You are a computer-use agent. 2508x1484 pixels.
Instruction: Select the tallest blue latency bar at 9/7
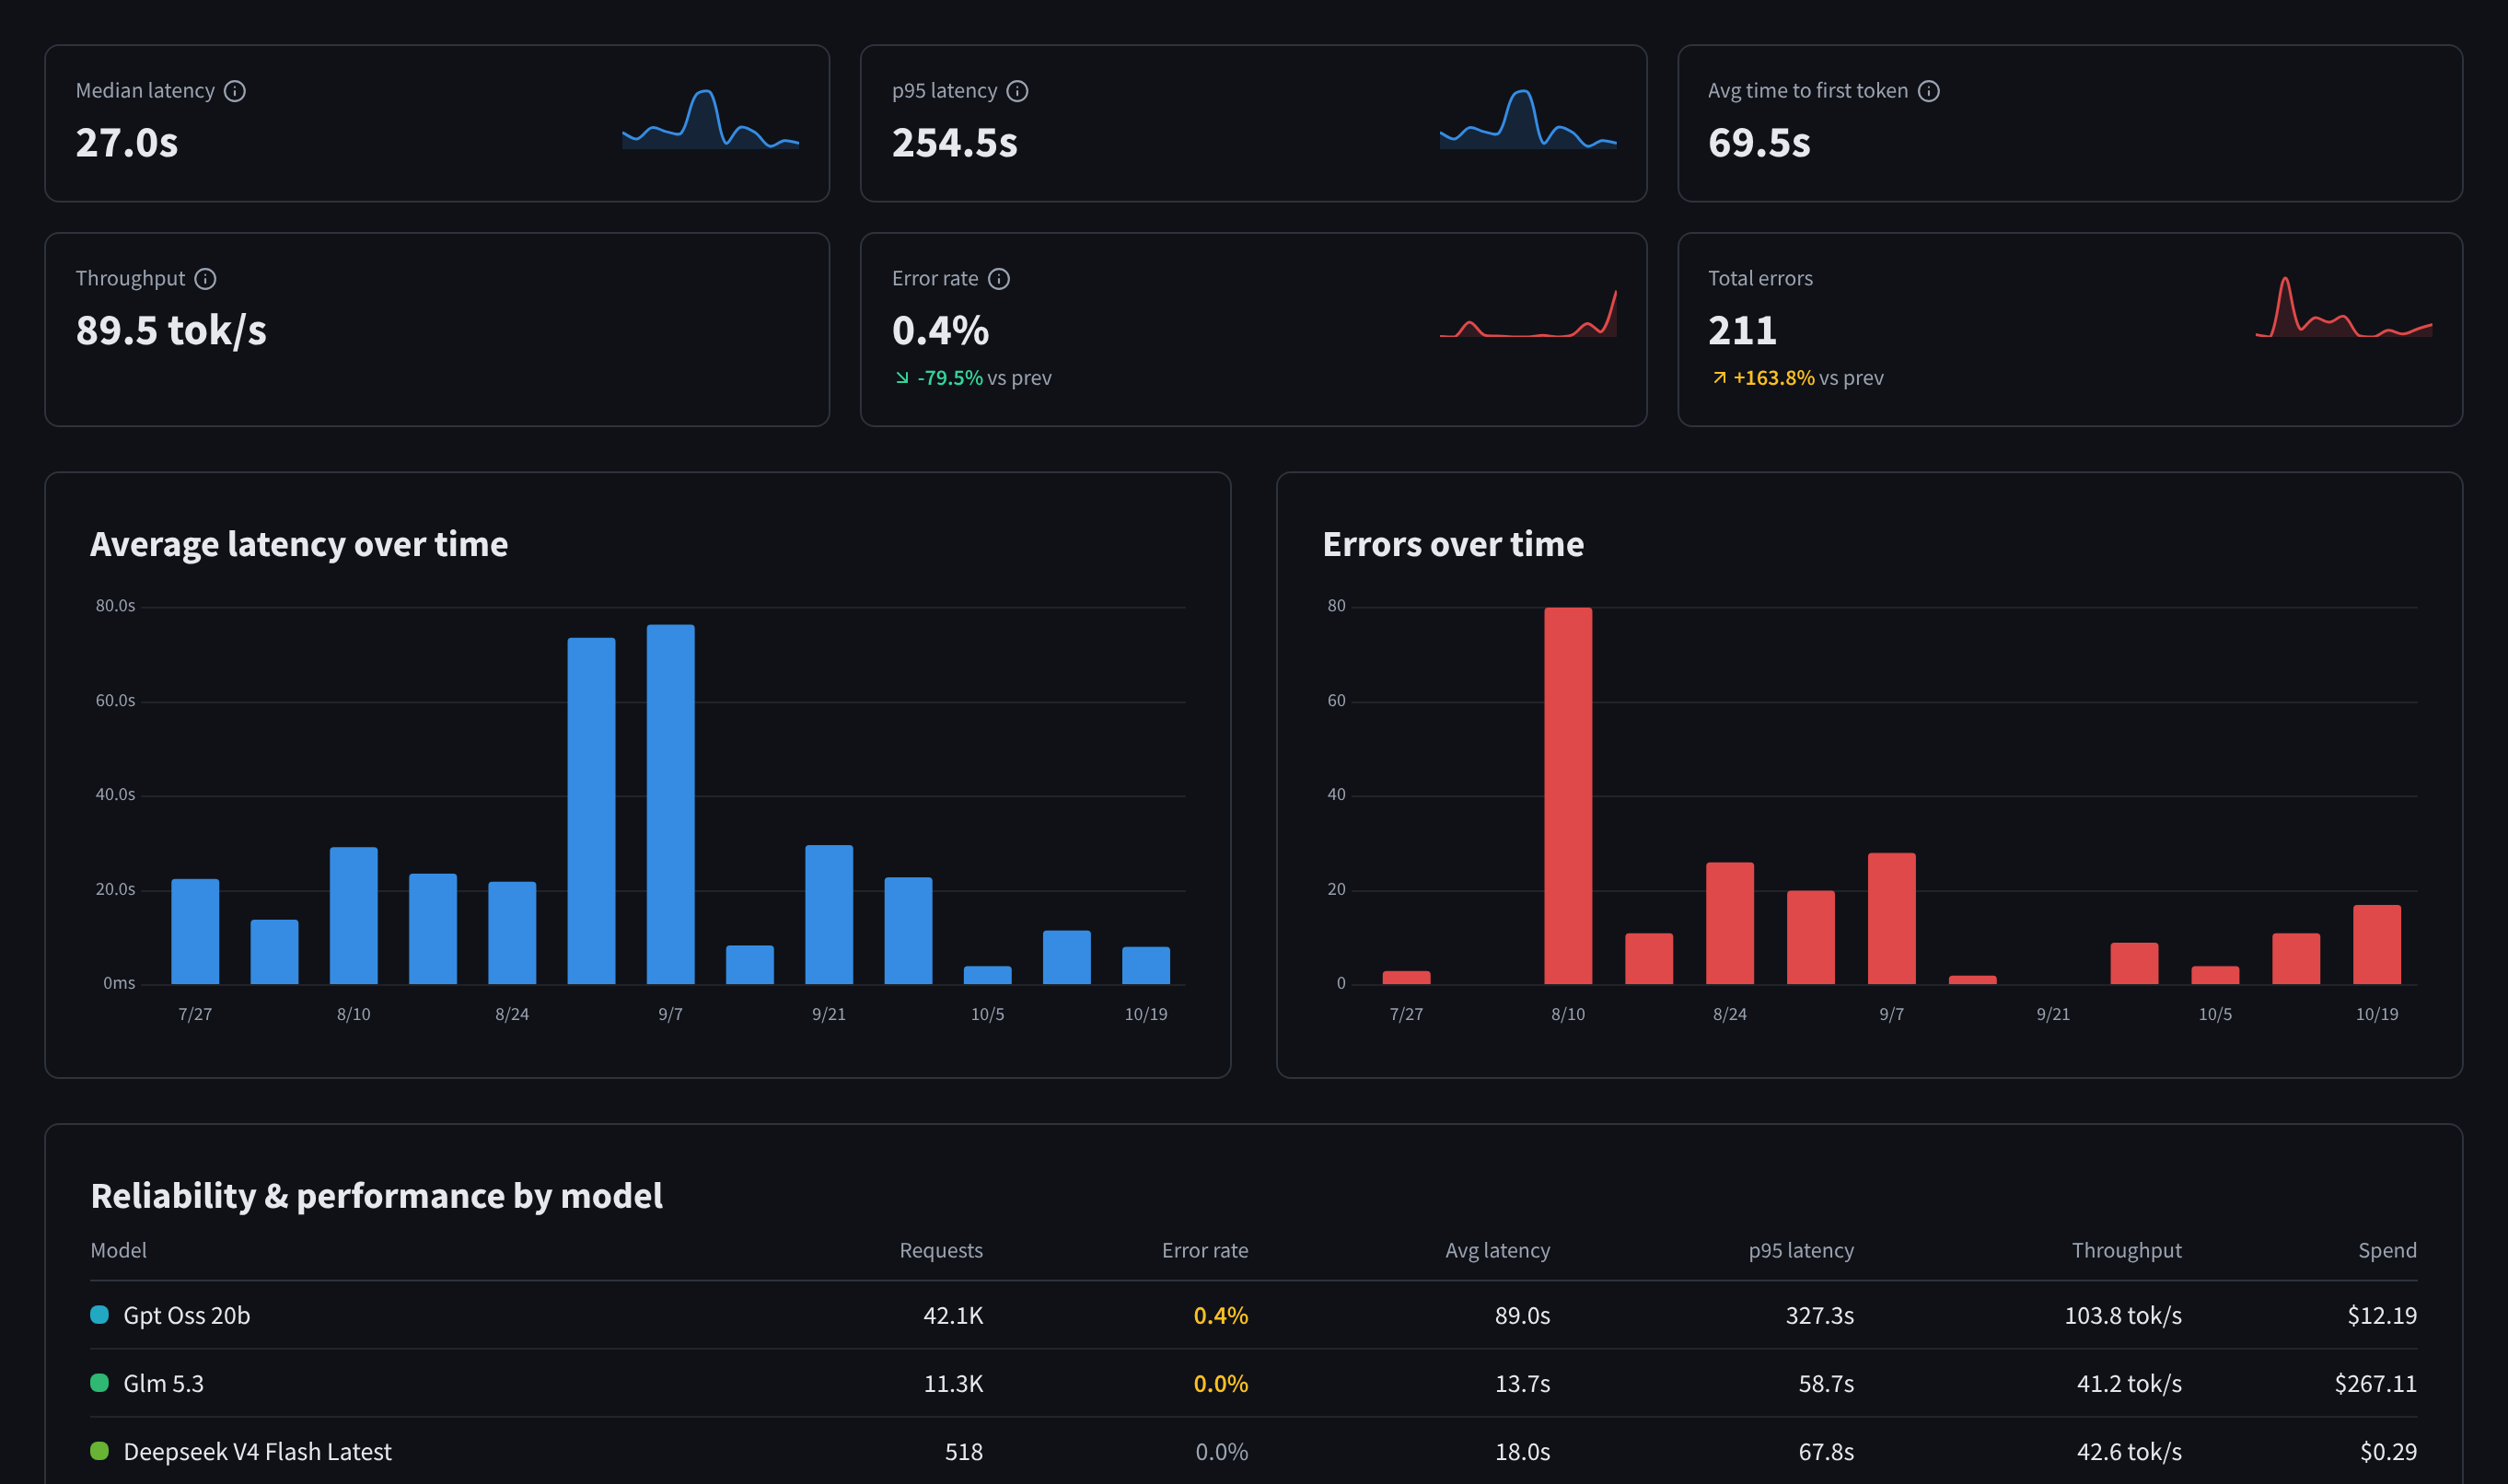pos(670,804)
